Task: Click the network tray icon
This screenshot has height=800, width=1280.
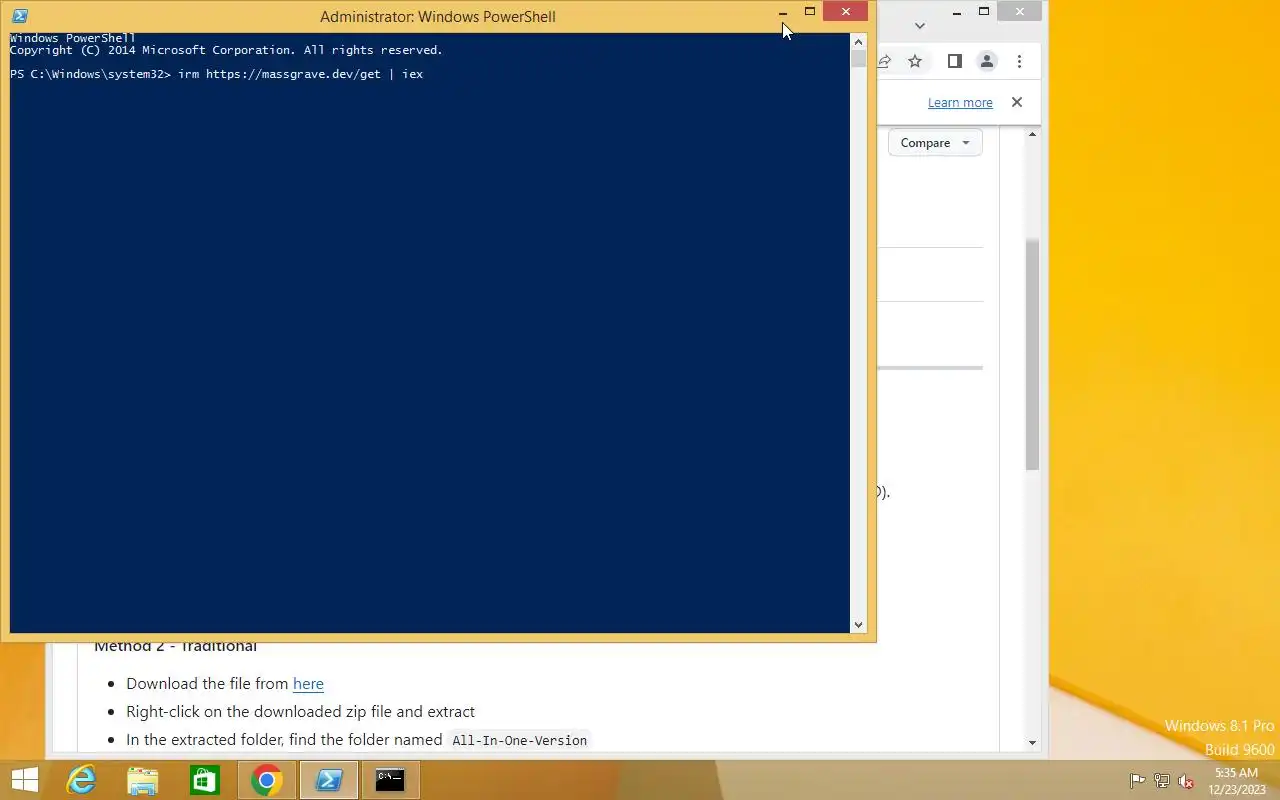Action: coord(1162,781)
